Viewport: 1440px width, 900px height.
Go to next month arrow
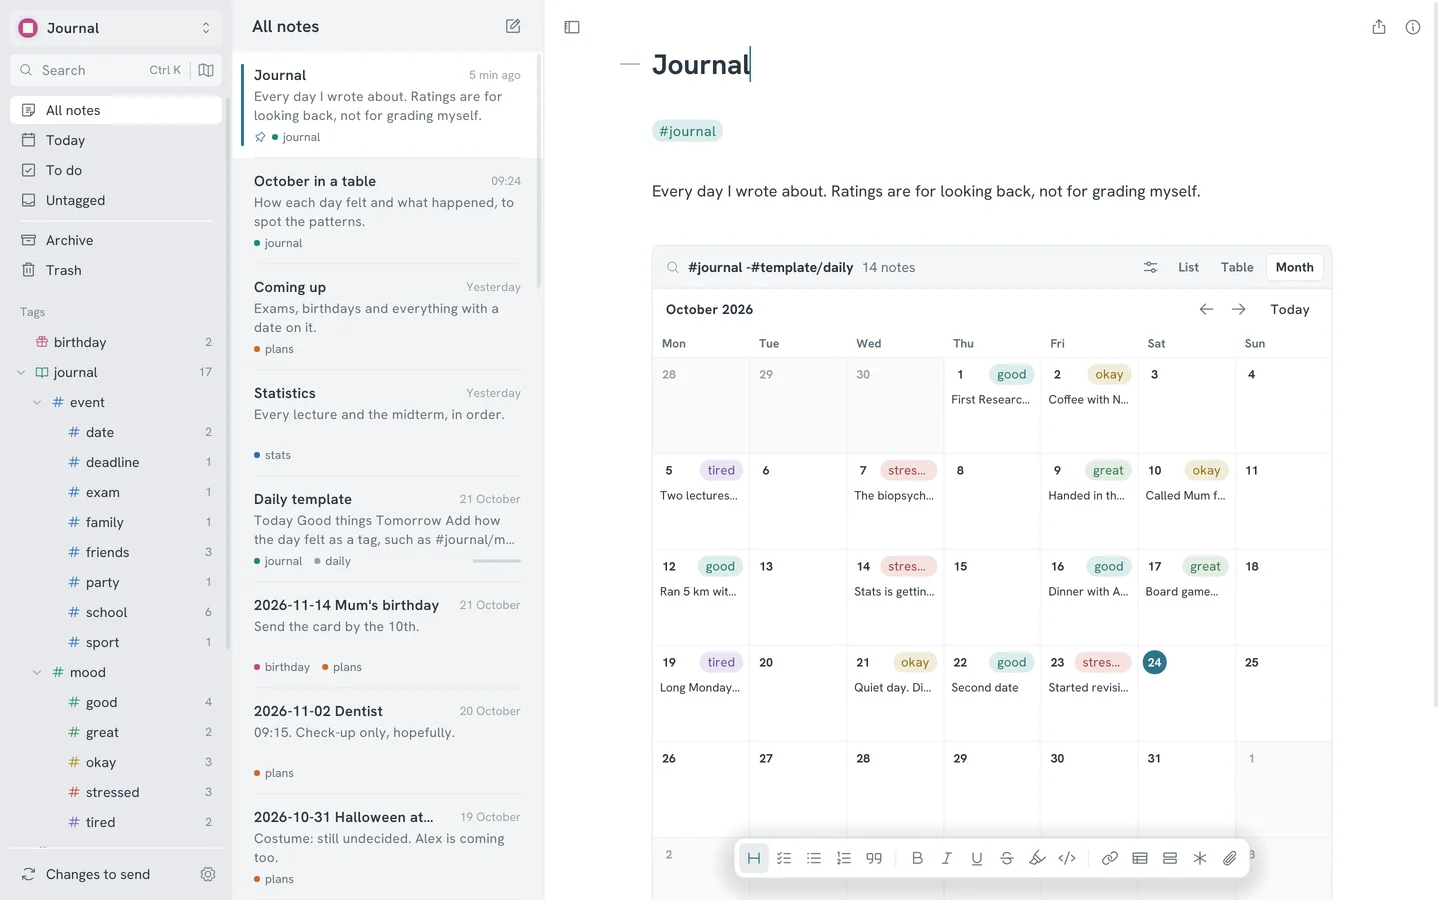point(1239,310)
